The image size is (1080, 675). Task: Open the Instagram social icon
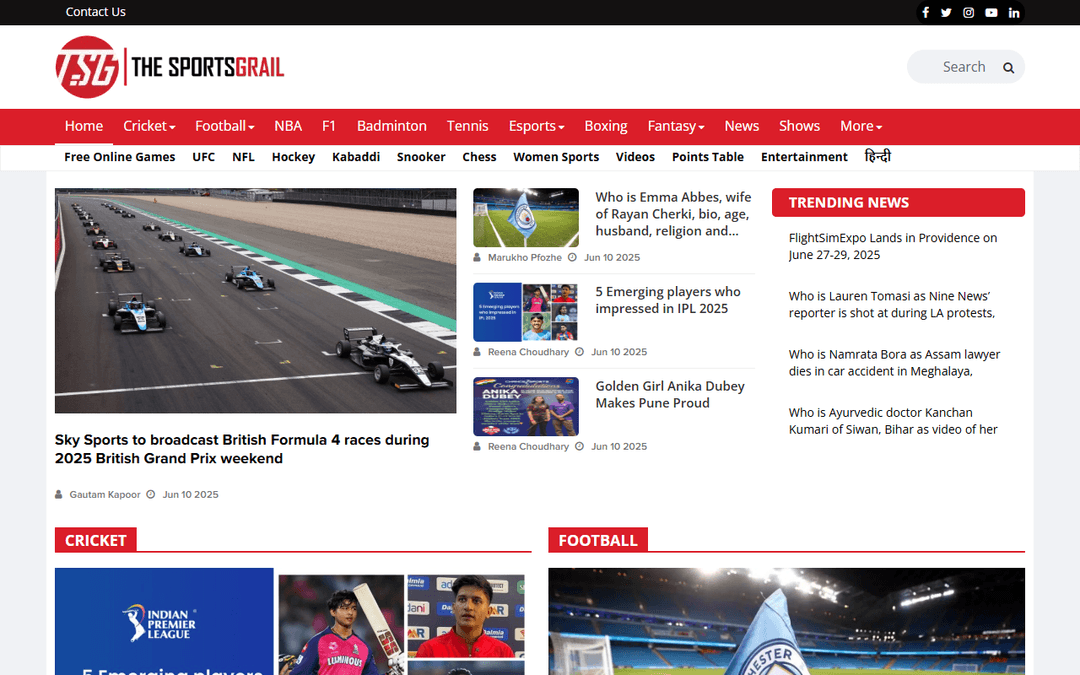pos(968,12)
